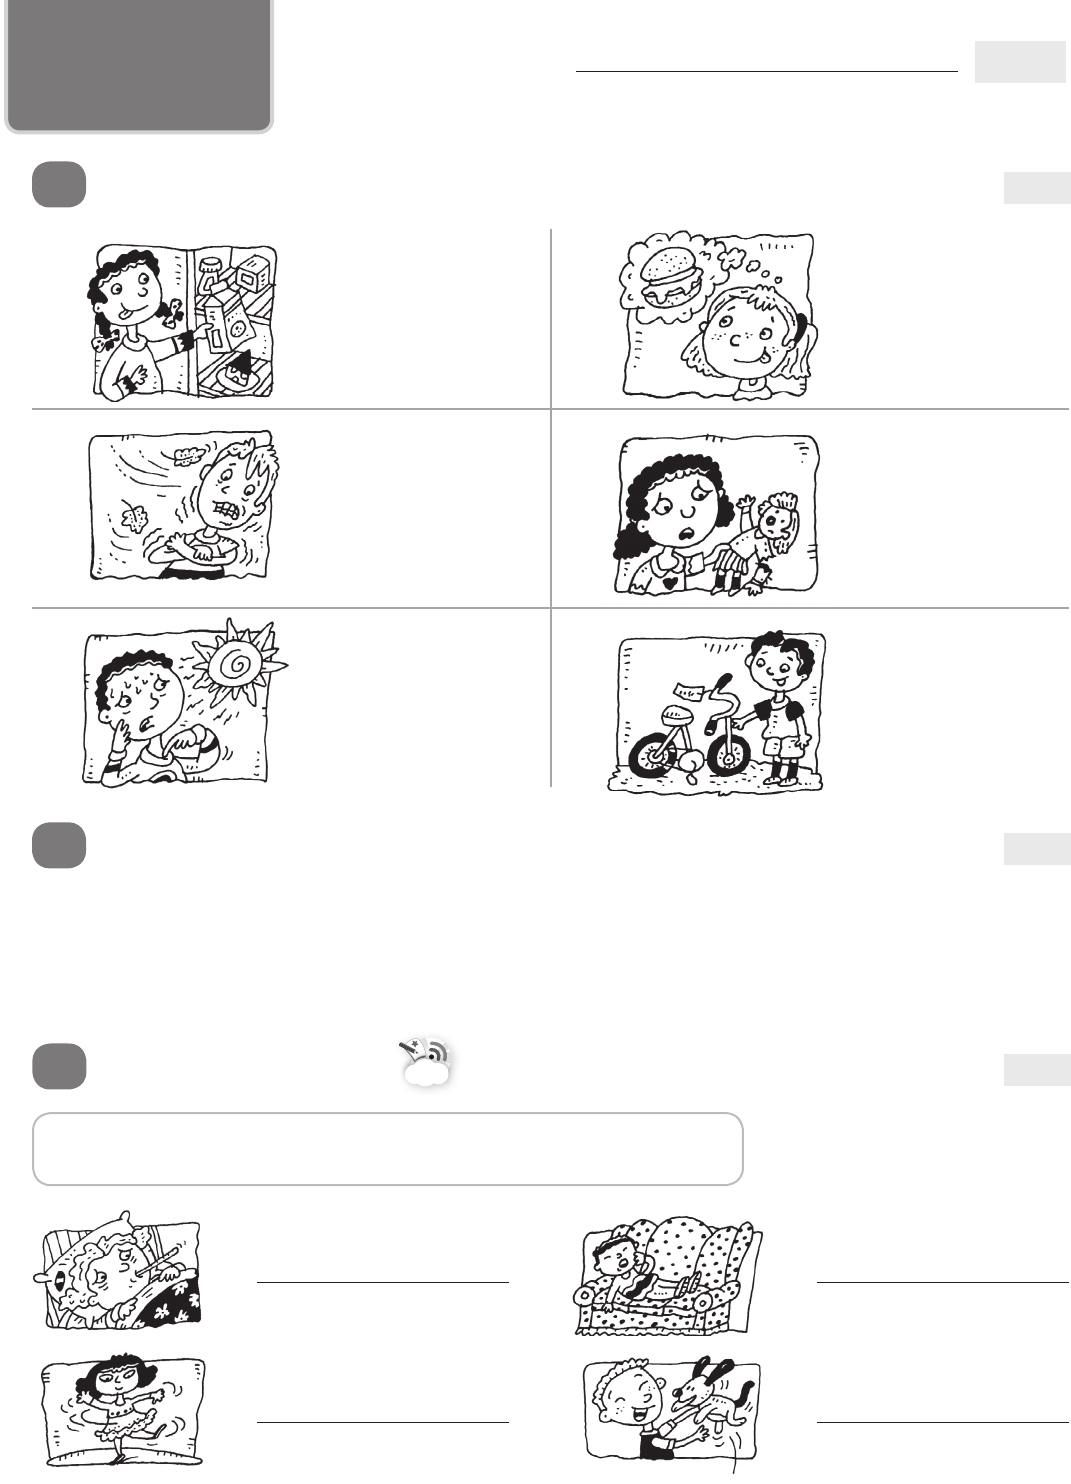Click the boy standing beside the bicycle
1071x1484 pixels.
tap(717, 712)
